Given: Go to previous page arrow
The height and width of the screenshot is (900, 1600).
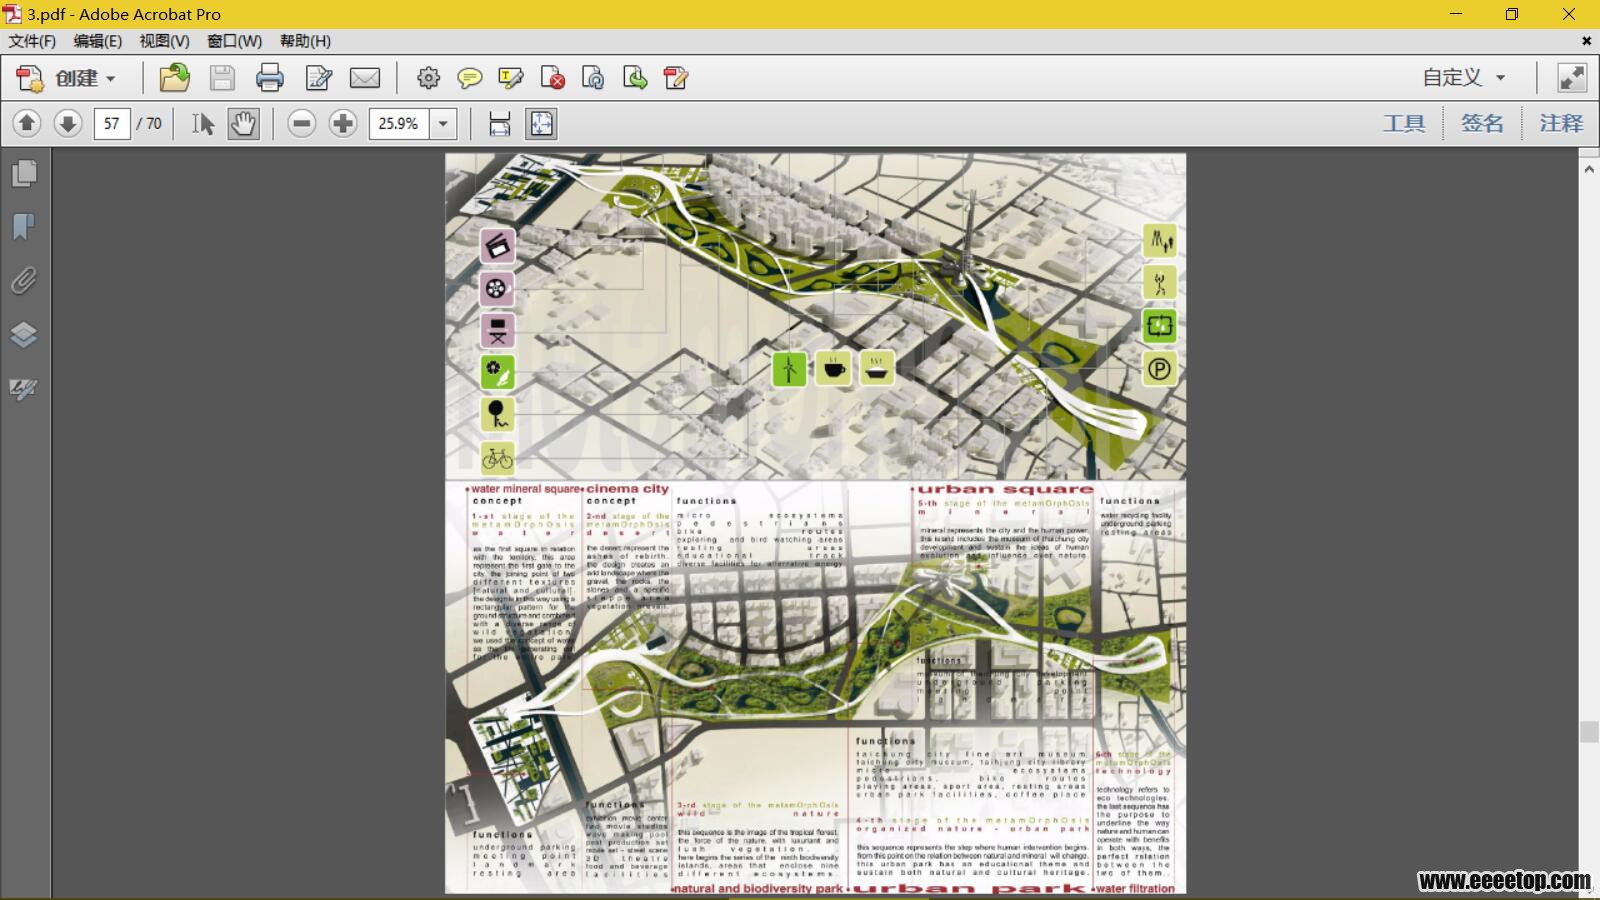Looking at the screenshot, I should coord(27,123).
